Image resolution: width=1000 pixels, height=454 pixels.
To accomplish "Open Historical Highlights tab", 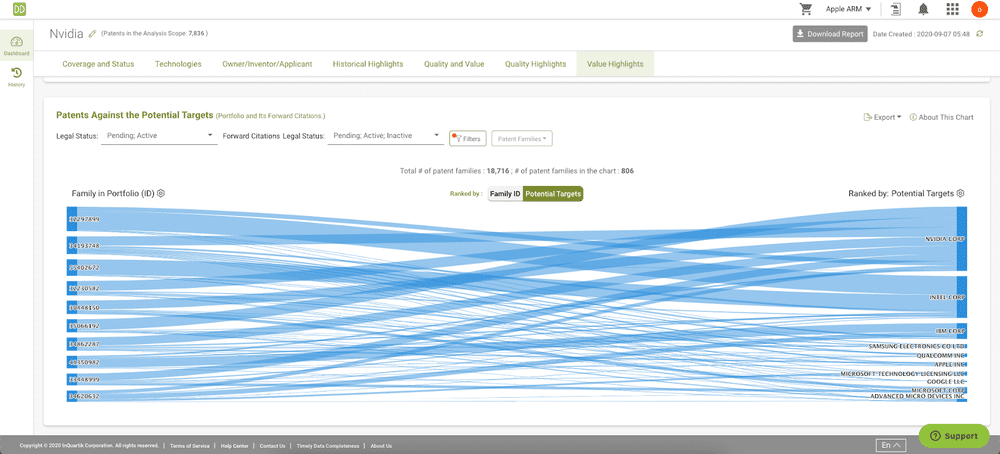I will click(x=368, y=64).
